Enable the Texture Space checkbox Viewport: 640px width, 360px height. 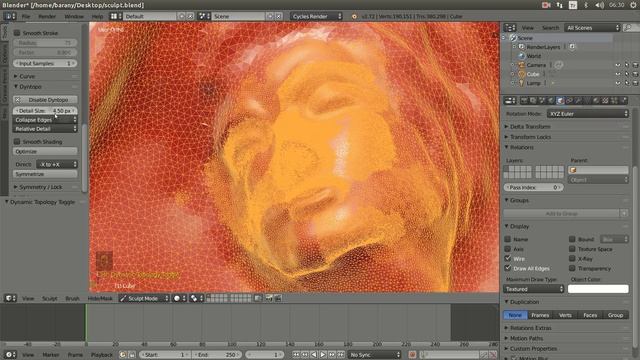coord(572,249)
